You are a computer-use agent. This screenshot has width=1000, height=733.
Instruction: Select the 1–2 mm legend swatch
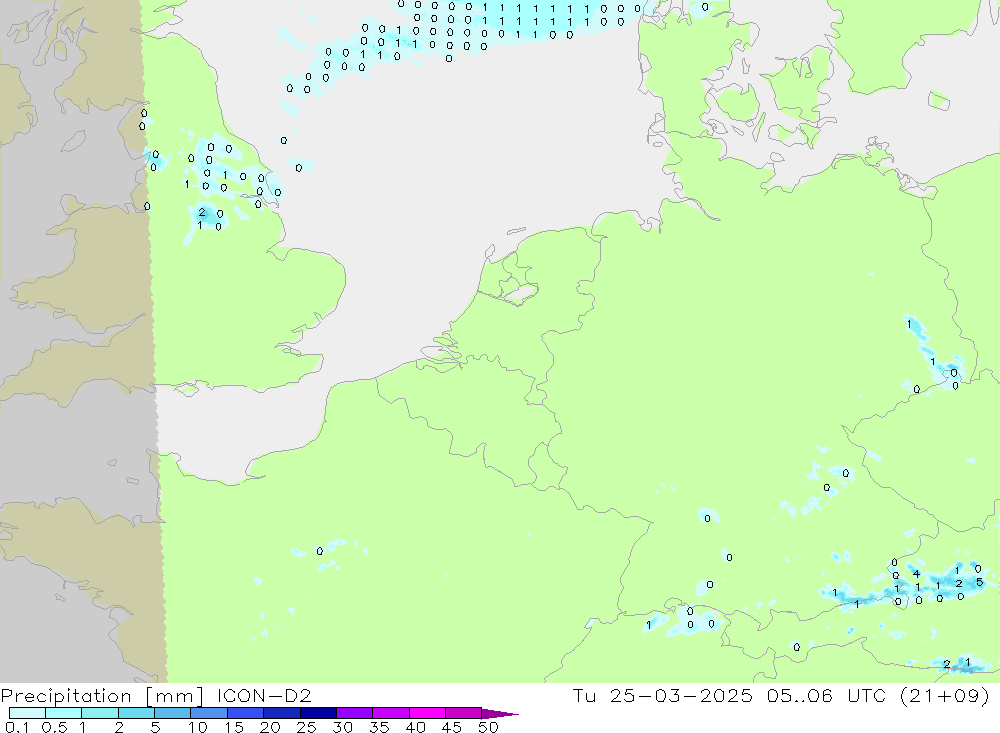click(100, 713)
